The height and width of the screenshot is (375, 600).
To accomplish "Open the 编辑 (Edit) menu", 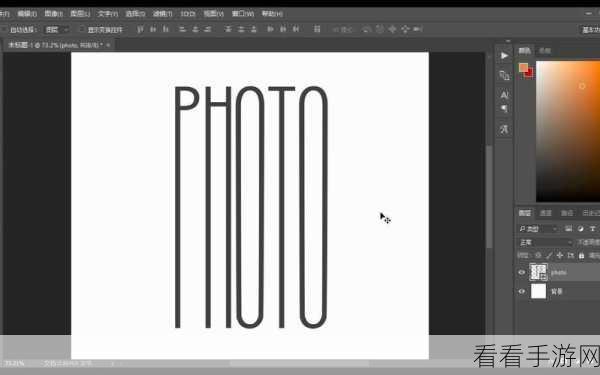I will click(x=27, y=14).
